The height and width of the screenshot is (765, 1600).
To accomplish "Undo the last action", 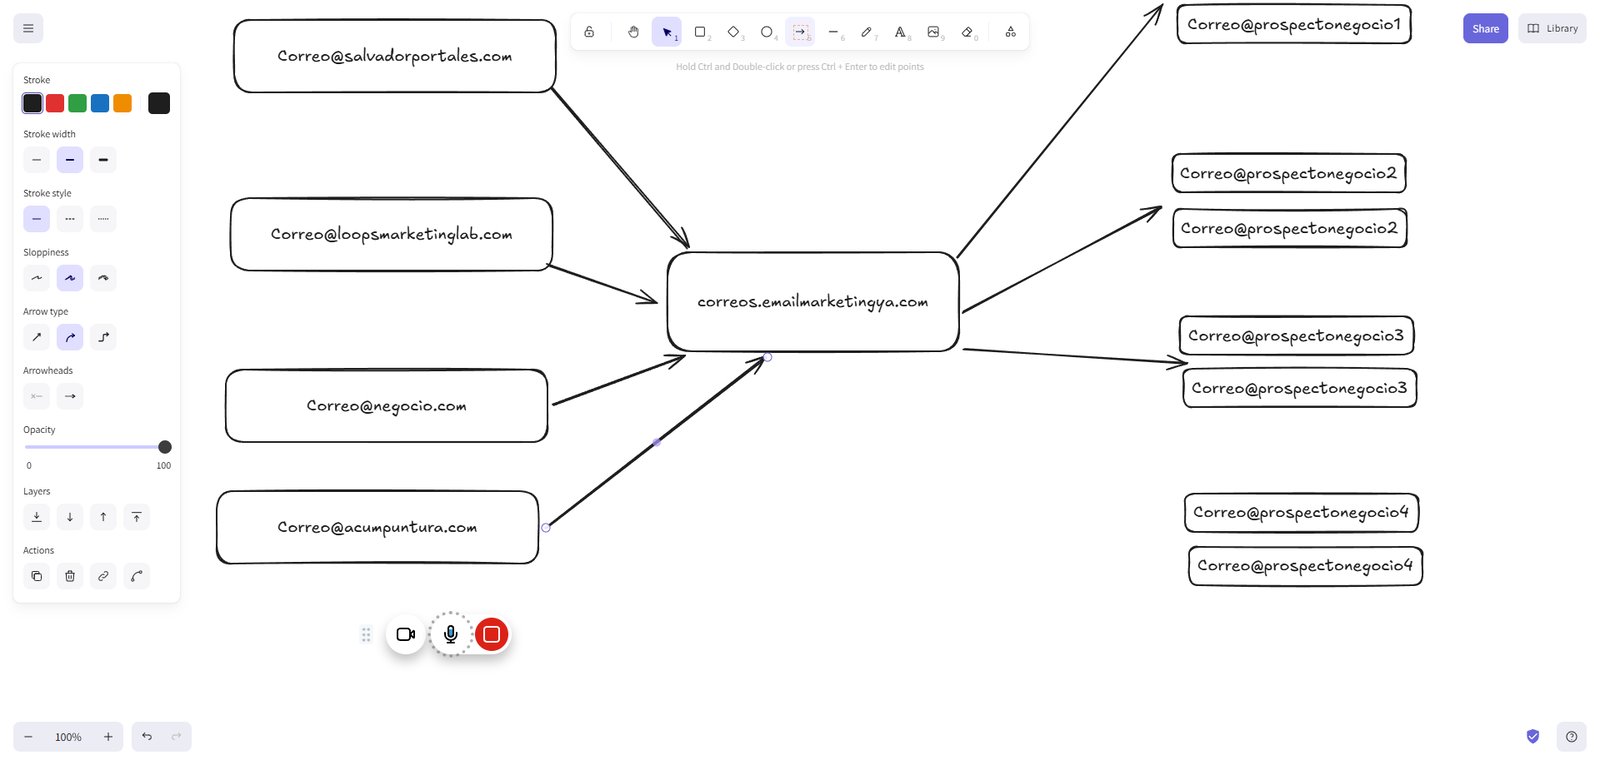I will (147, 737).
